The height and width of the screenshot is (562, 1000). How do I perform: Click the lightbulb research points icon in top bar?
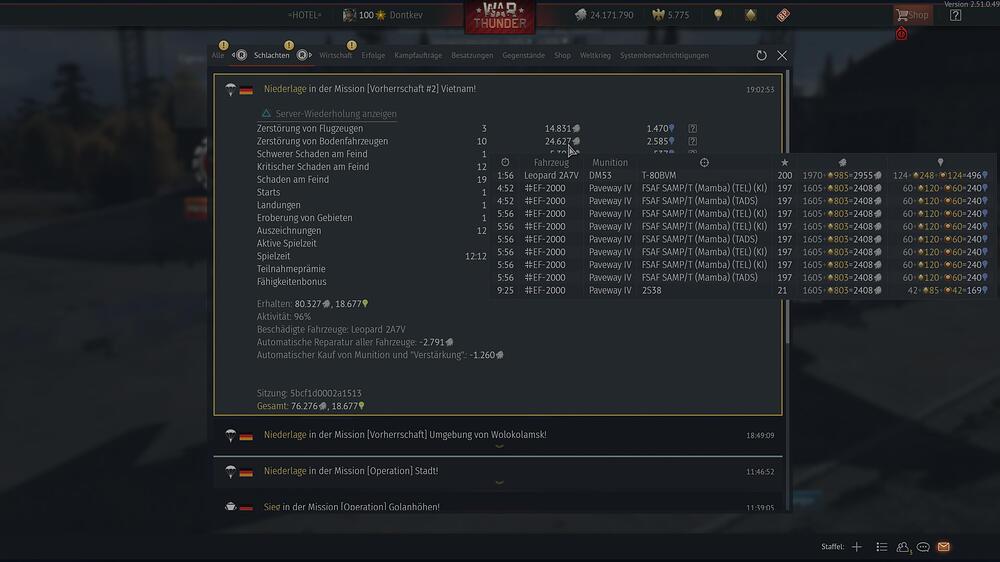click(x=718, y=15)
